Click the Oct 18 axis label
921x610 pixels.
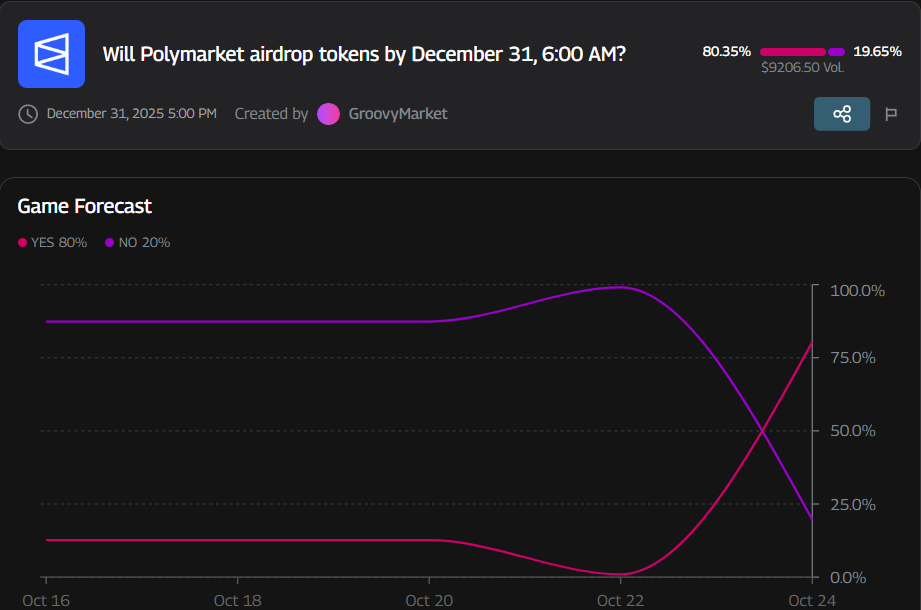coord(237,601)
